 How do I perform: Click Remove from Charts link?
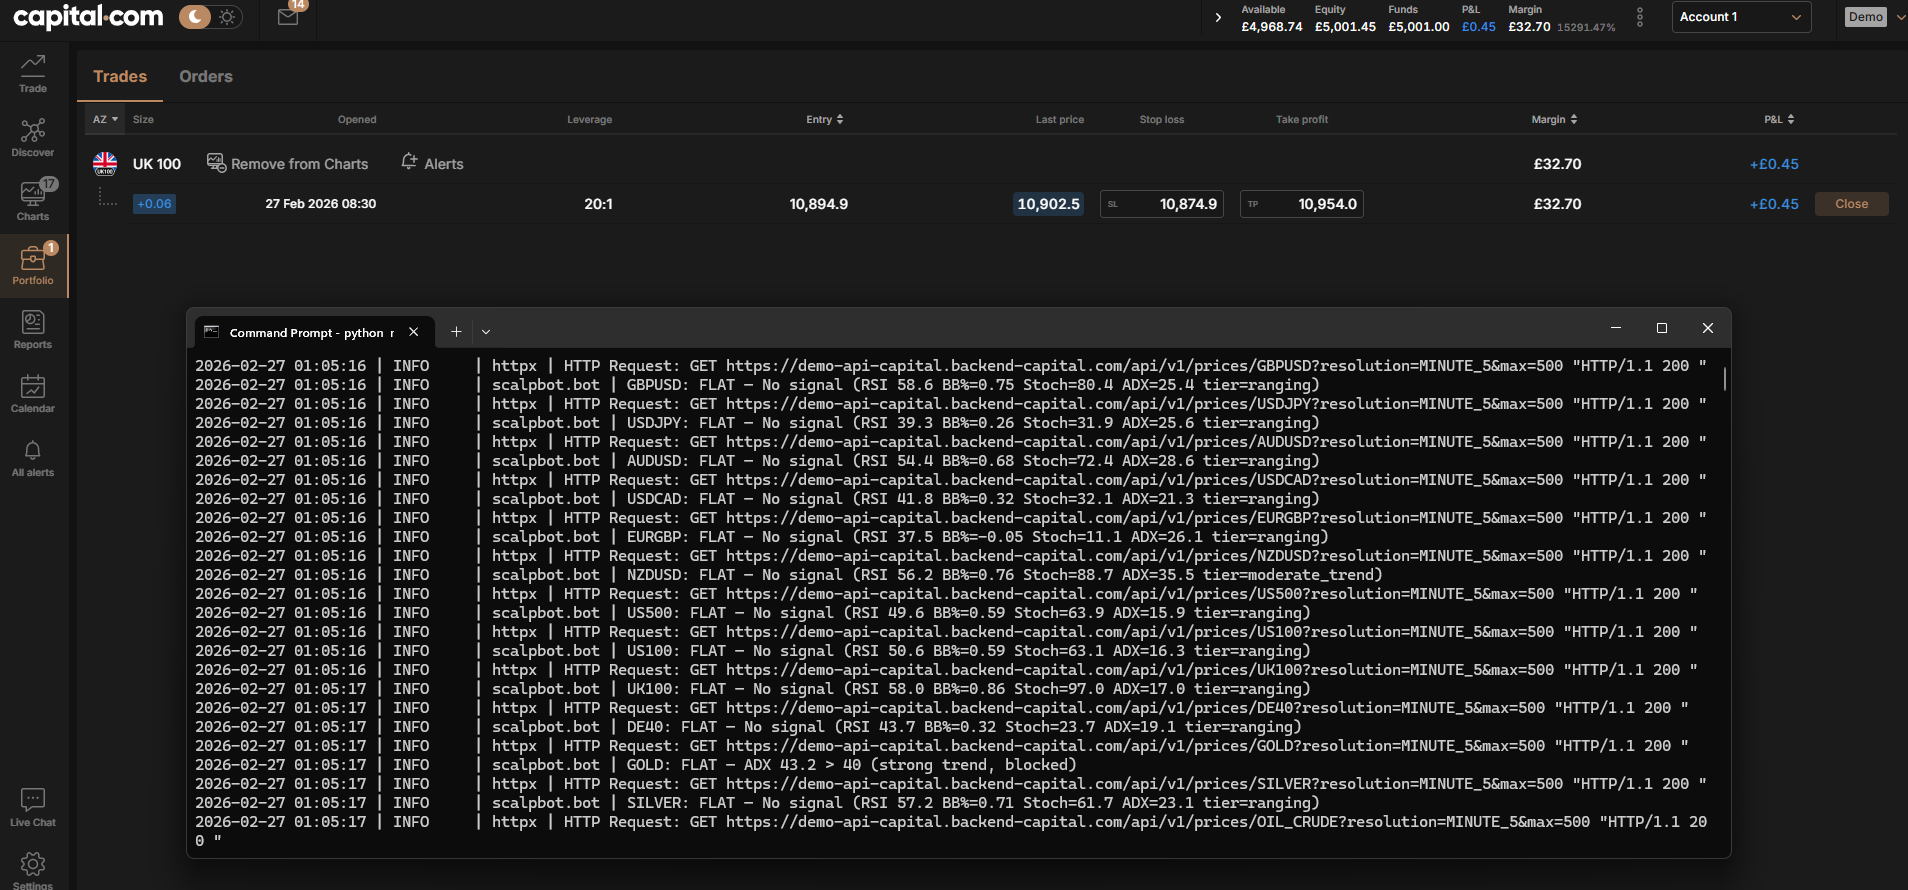pos(299,164)
